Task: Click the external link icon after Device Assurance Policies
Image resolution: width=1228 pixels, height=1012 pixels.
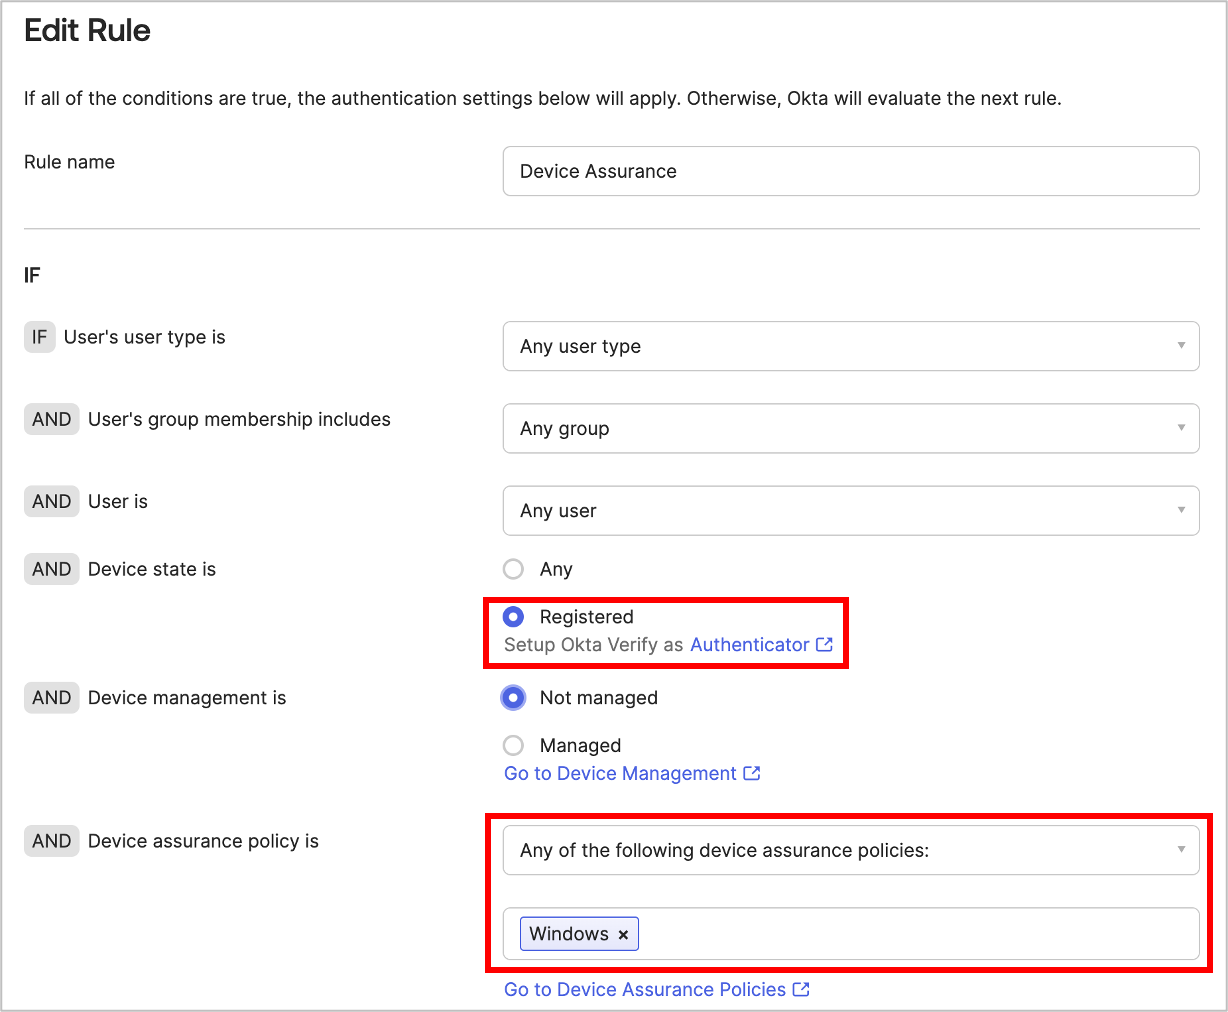Action: tap(801, 989)
